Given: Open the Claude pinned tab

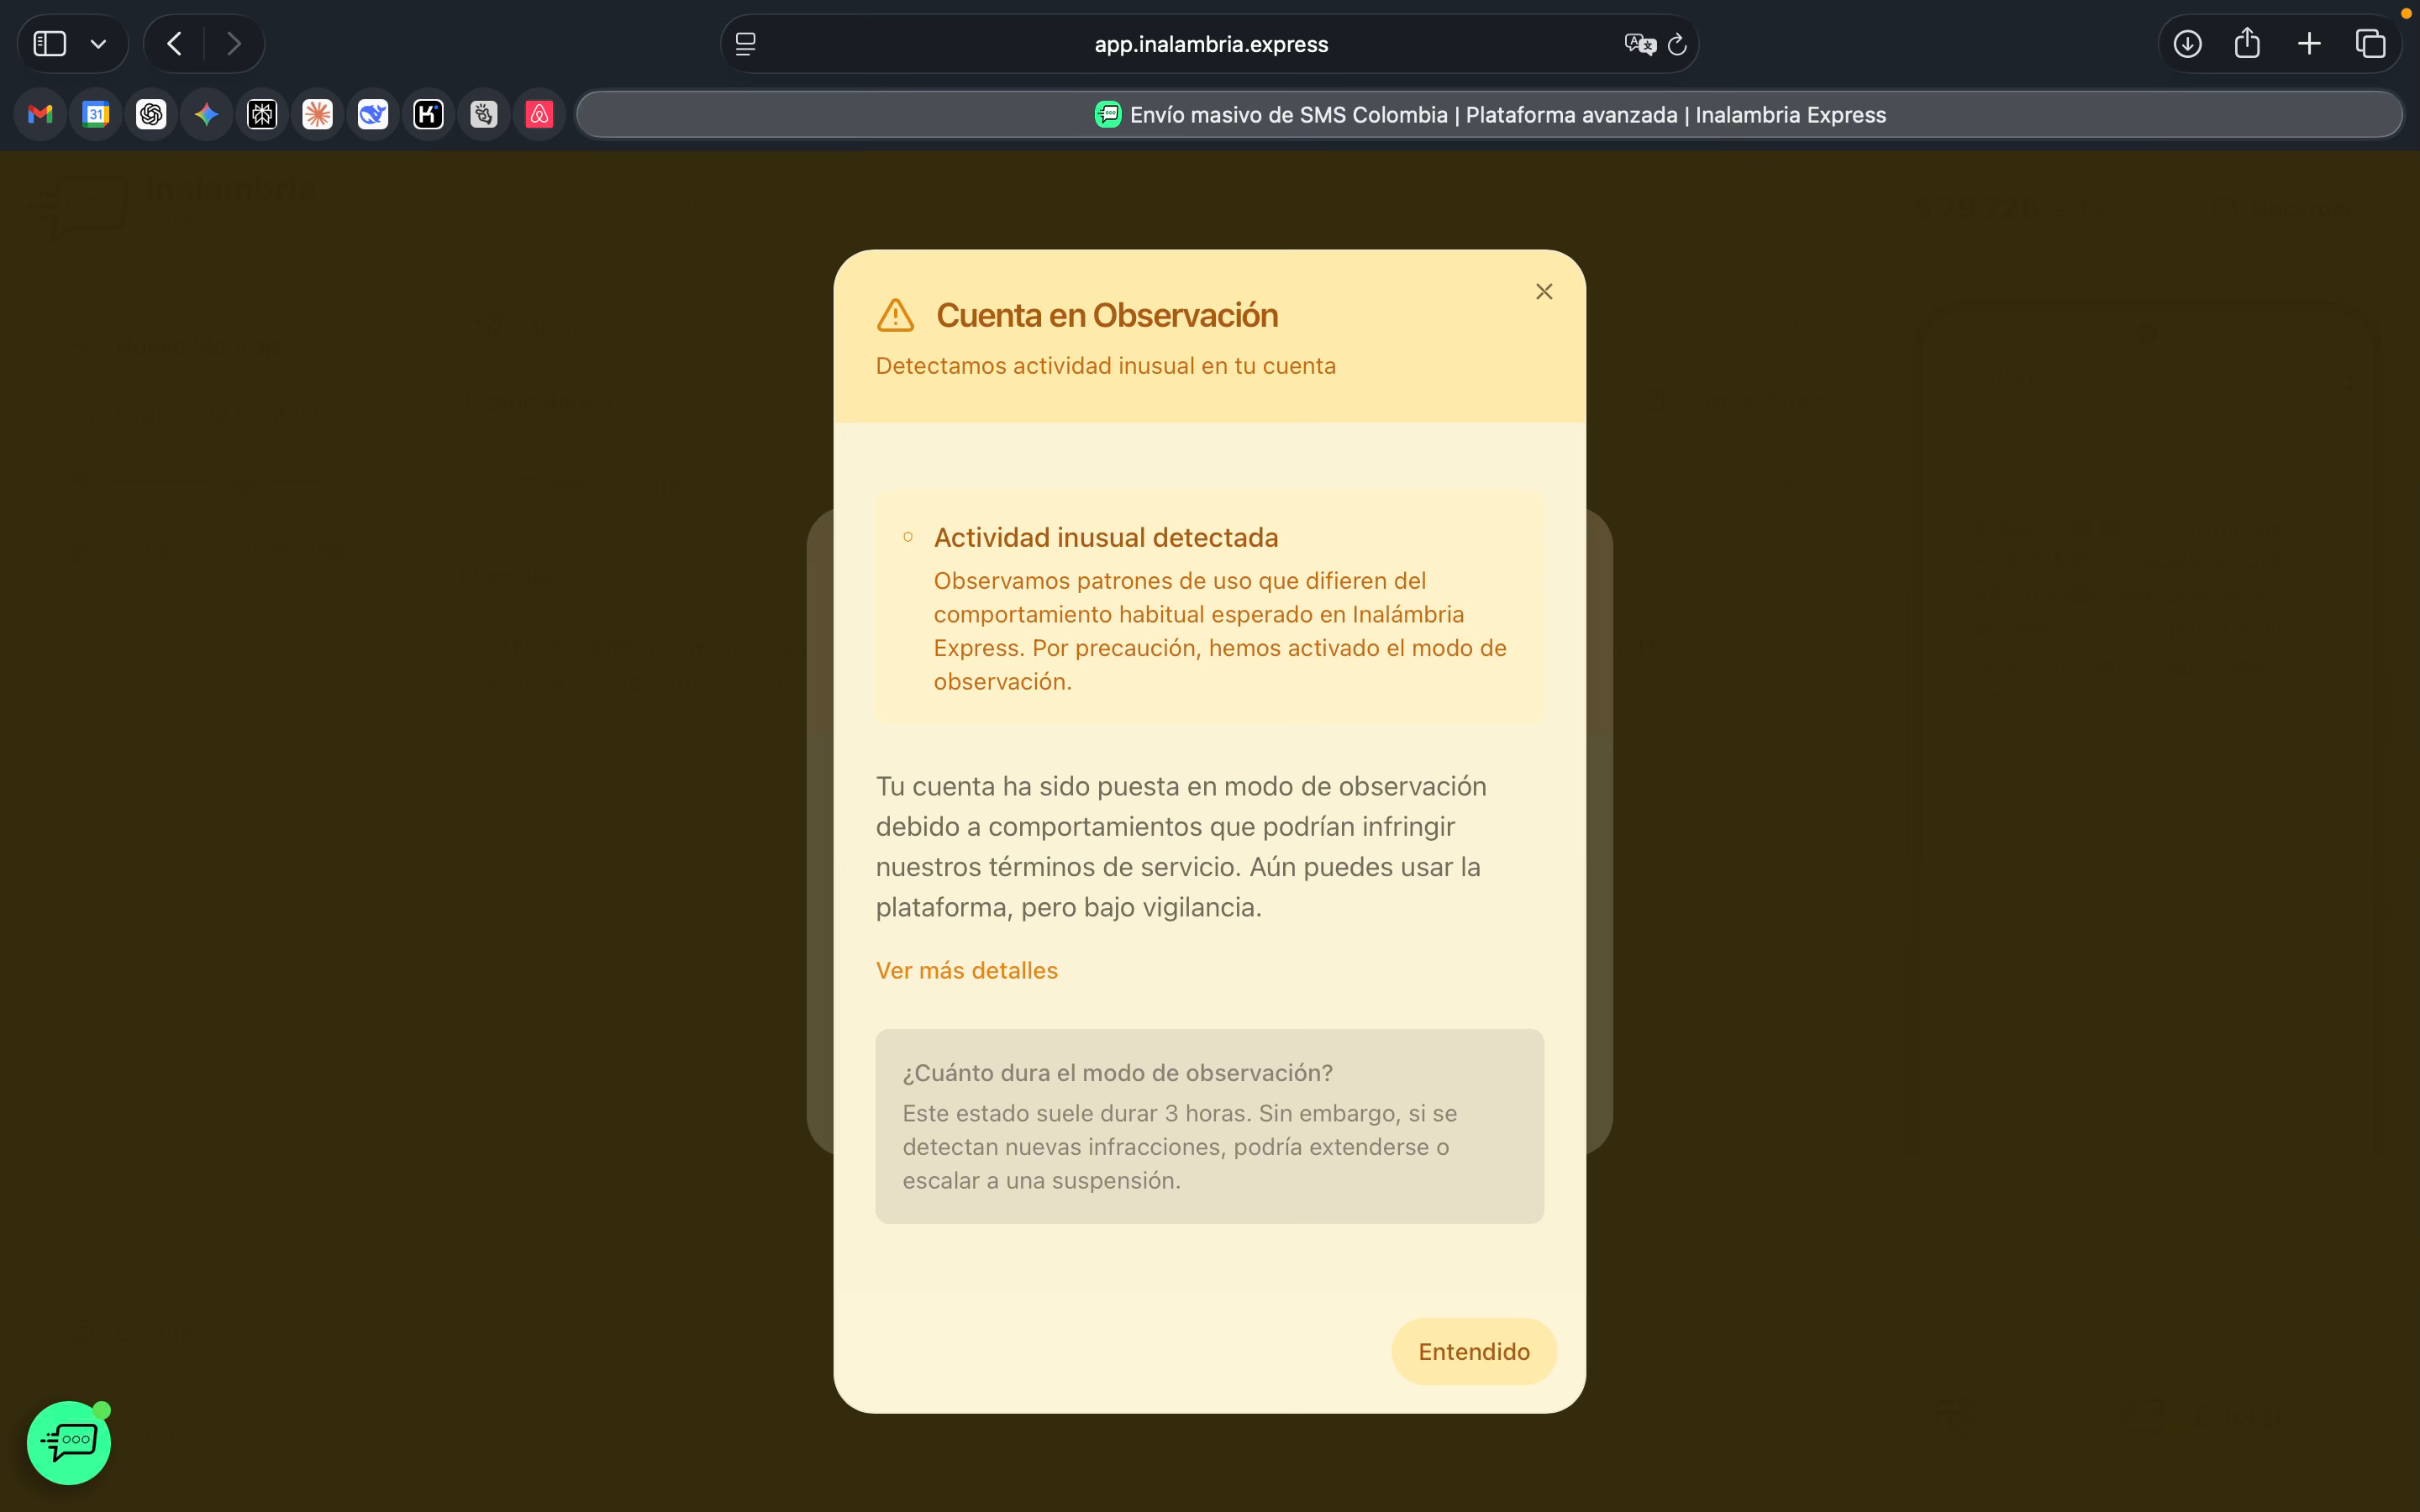Looking at the screenshot, I should tap(318, 115).
